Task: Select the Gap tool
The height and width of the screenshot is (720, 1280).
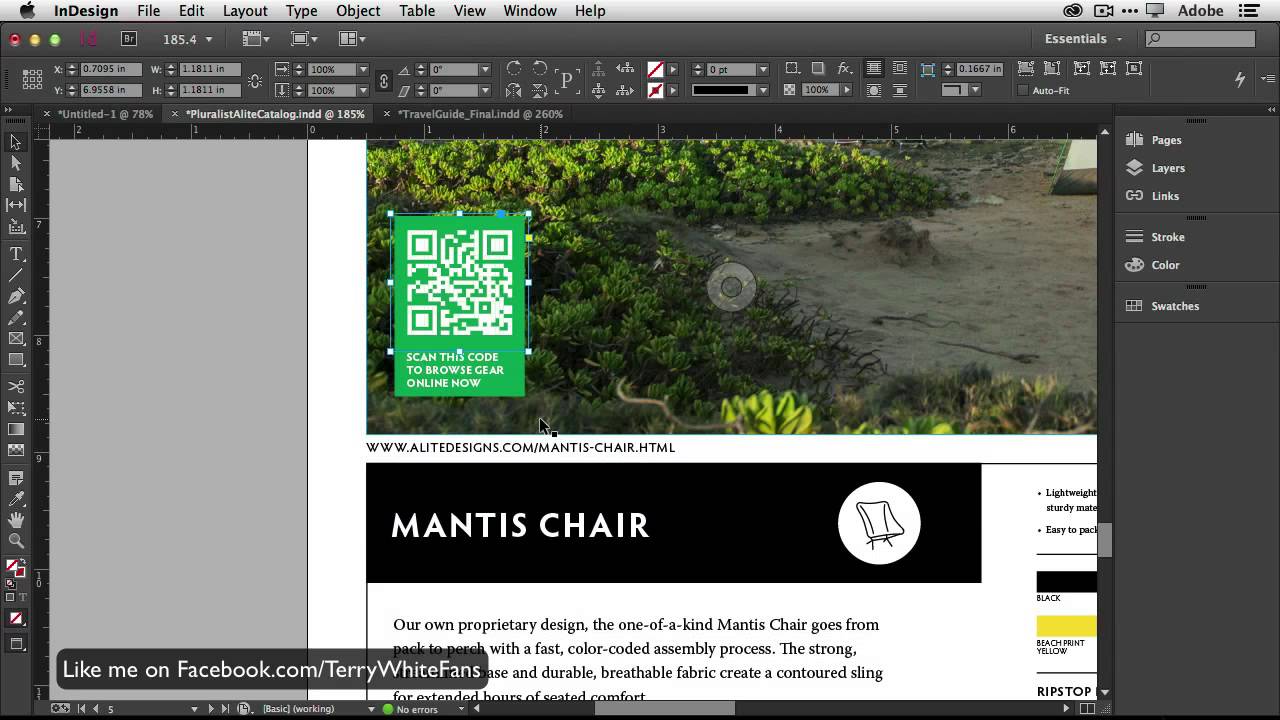Action: coord(16,205)
